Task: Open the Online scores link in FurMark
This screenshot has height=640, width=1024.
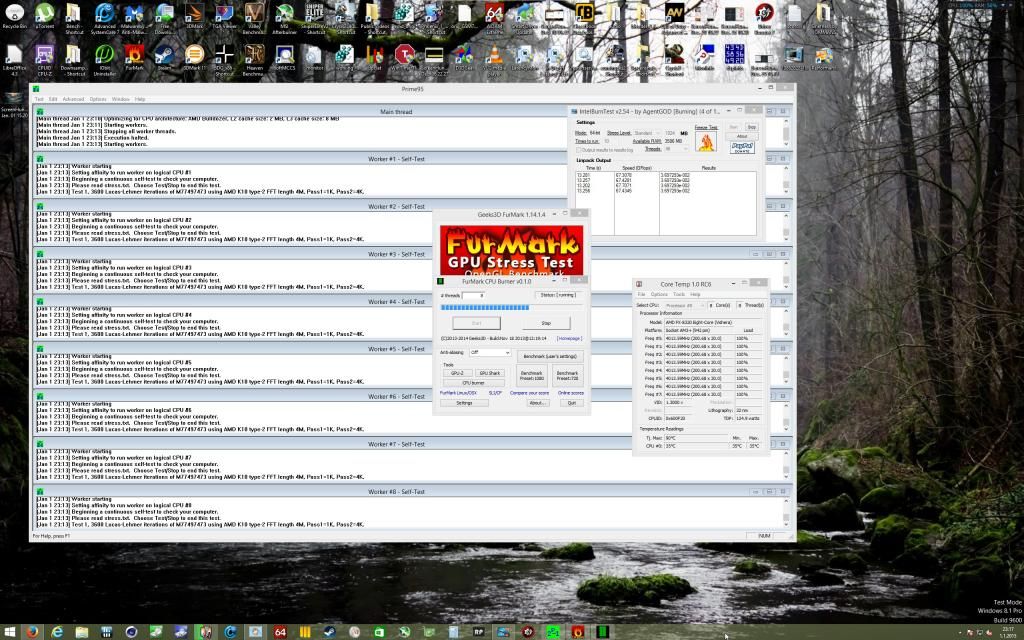Action: (x=570, y=393)
